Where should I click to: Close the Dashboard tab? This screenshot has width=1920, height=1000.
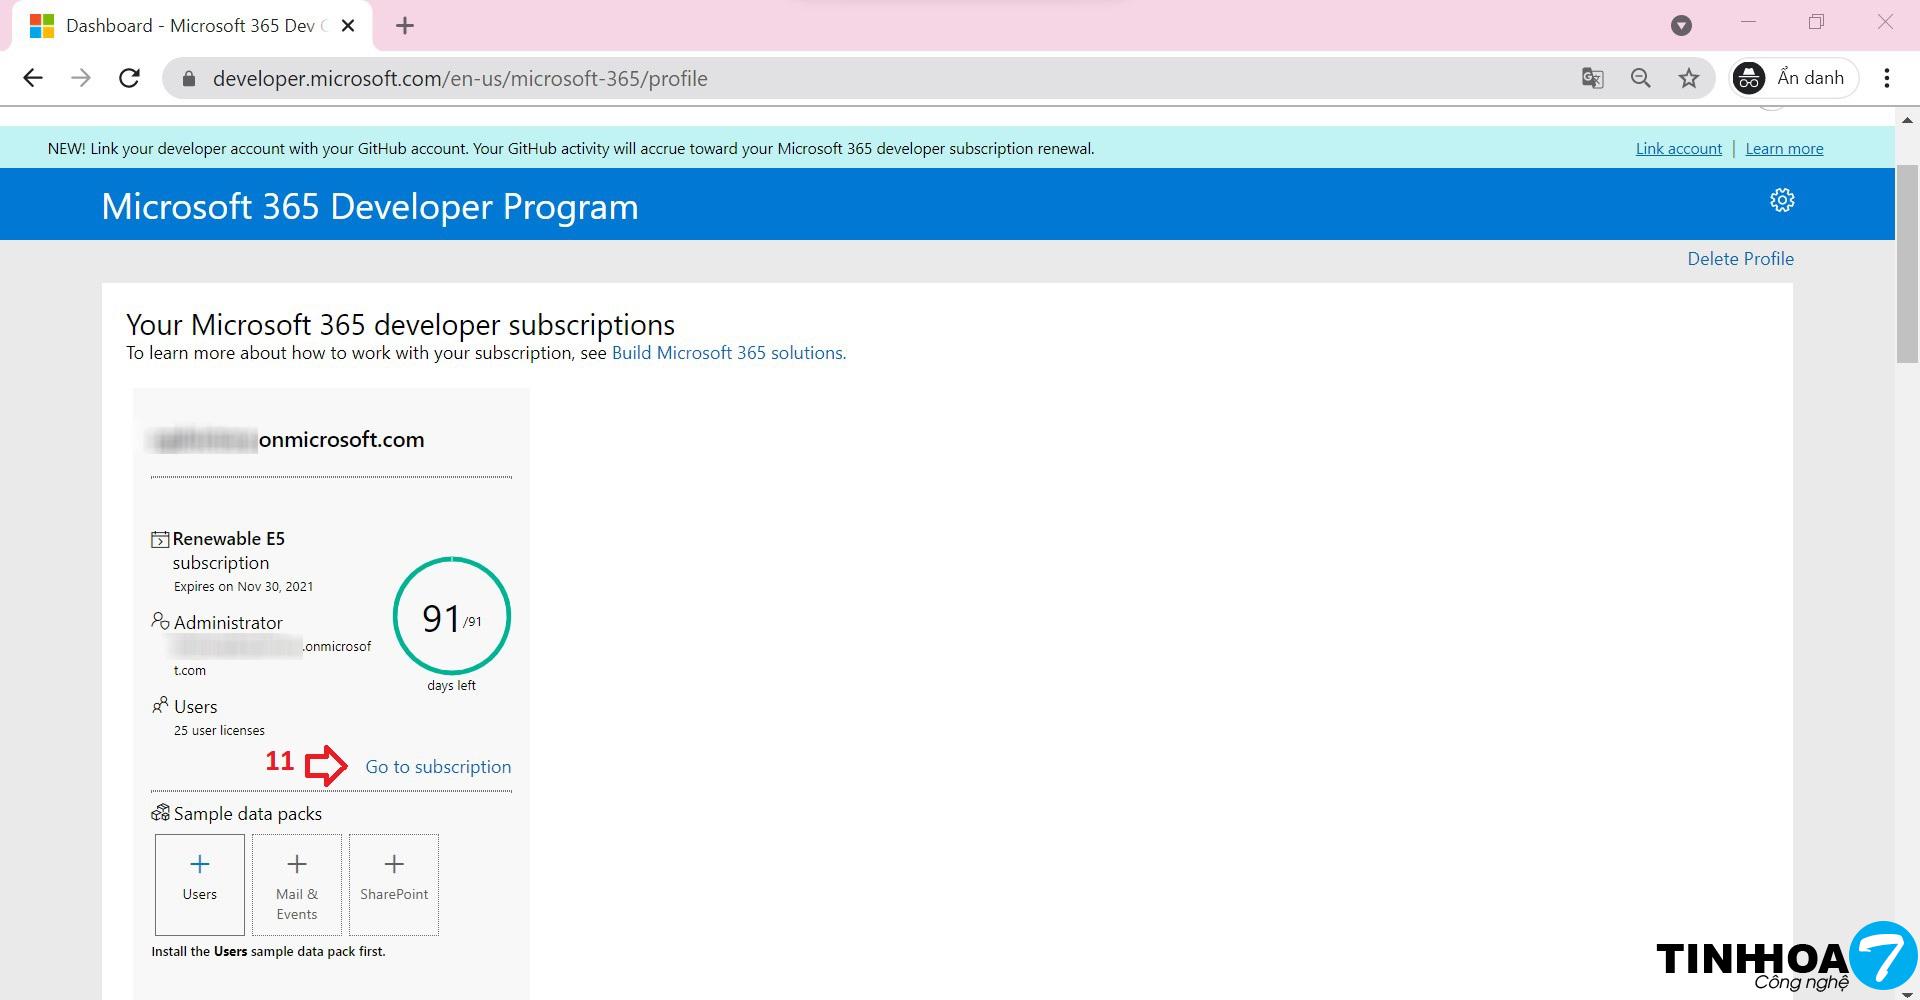348,26
